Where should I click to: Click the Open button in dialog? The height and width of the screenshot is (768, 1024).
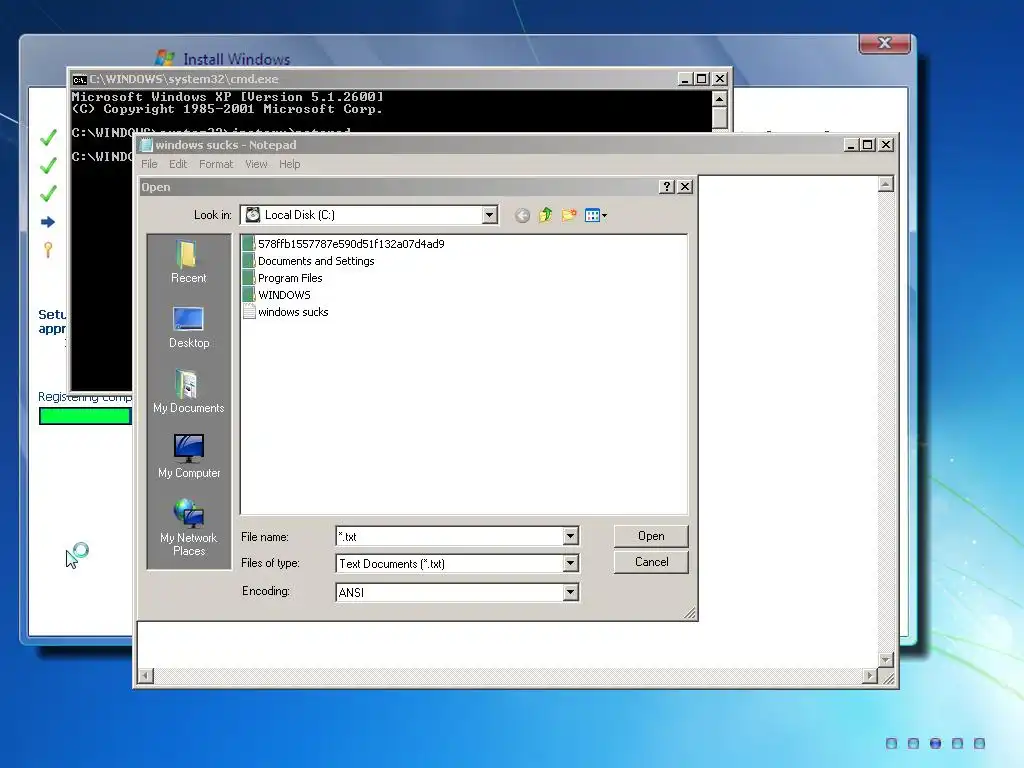pos(651,536)
